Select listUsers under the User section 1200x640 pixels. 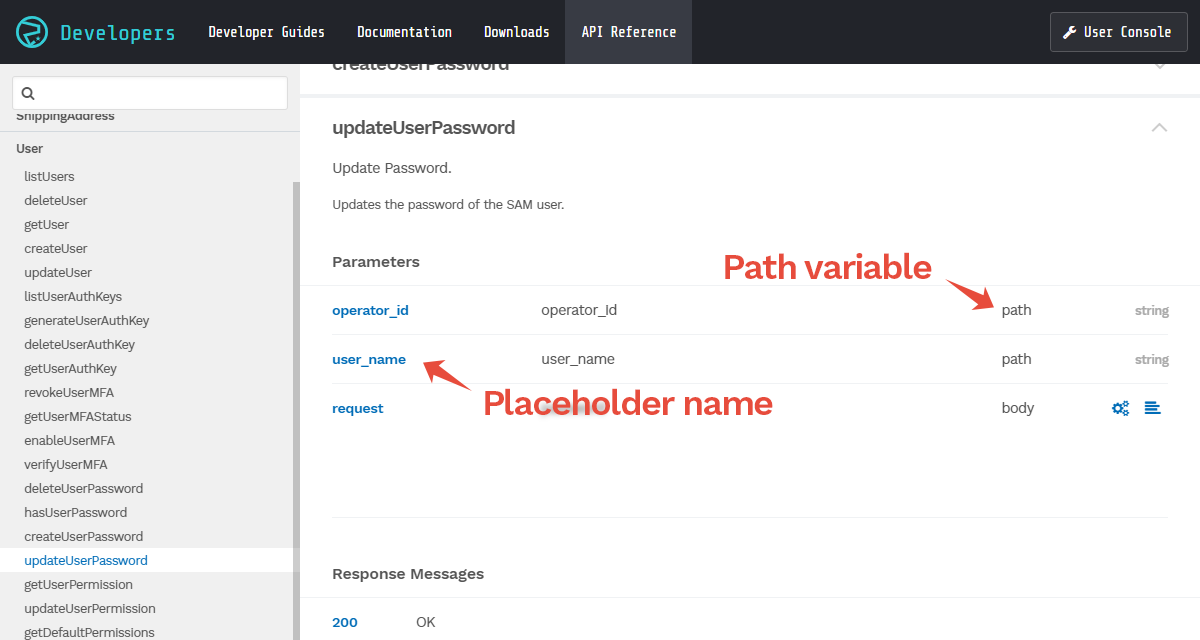pyautogui.click(x=50, y=176)
